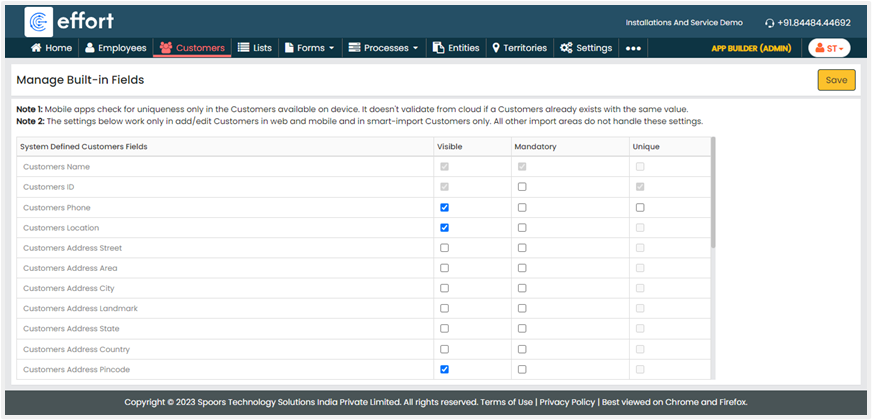
Task: Toggle Unique checkbox for Customers Phone
Action: [x=640, y=208]
